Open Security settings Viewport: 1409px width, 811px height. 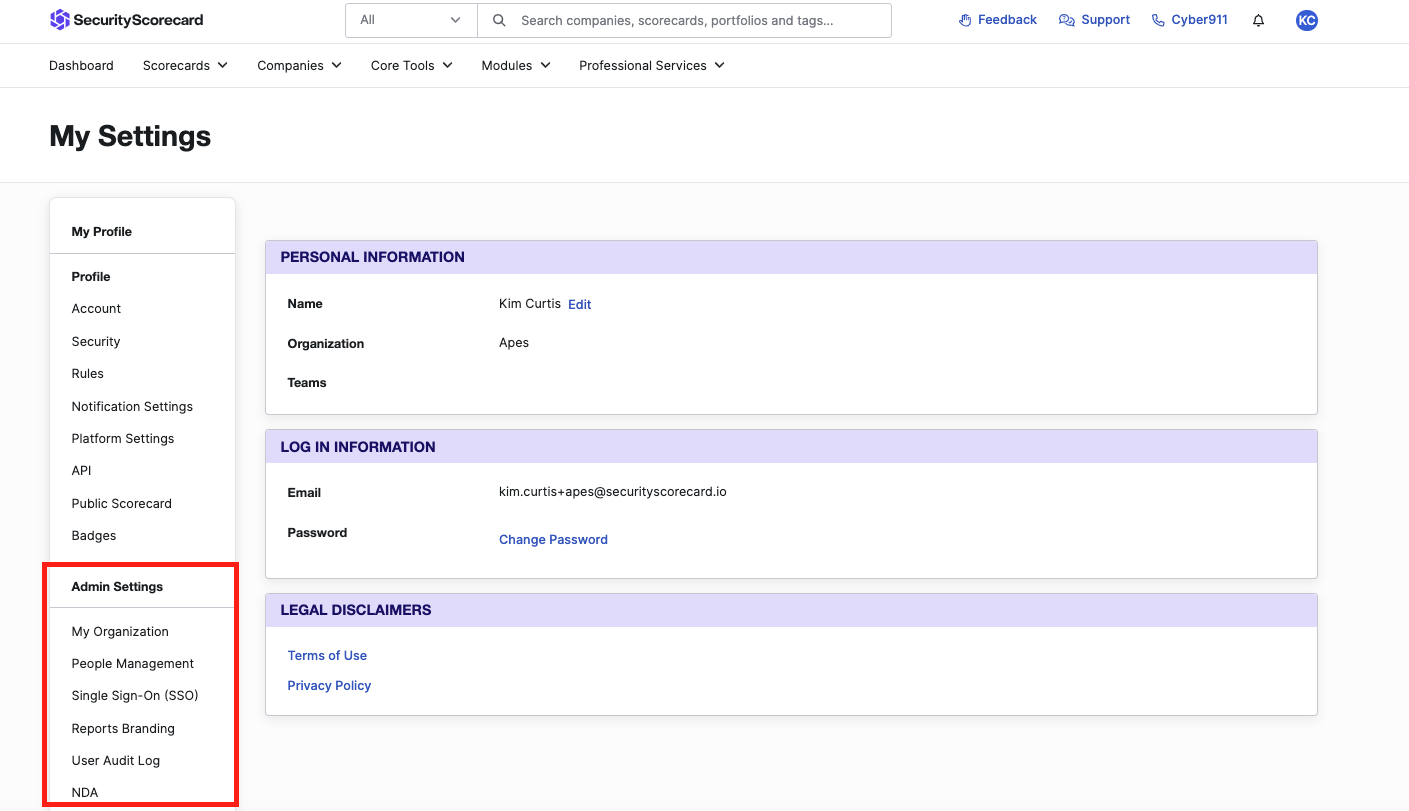[x=96, y=341]
